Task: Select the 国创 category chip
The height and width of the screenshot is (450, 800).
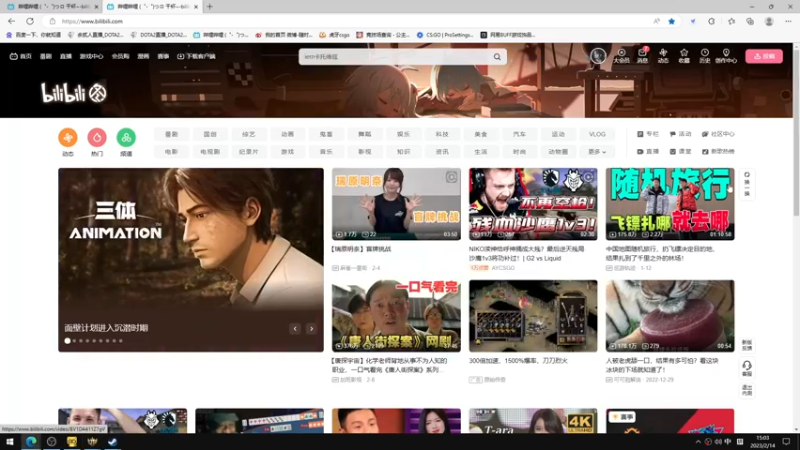Action: coord(210,134)
